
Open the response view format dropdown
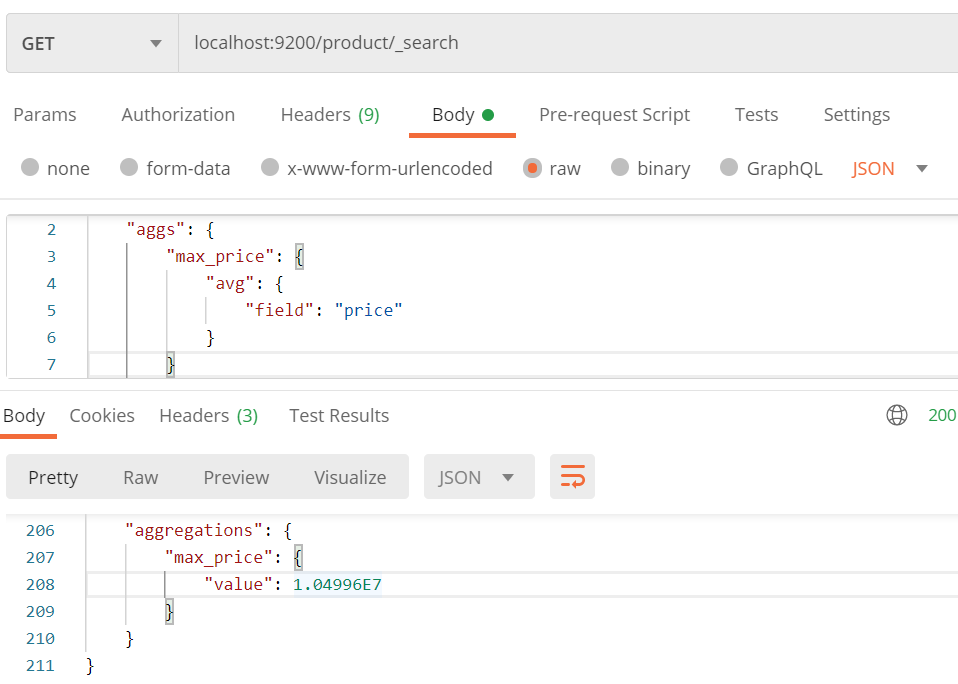coord(478,477)
